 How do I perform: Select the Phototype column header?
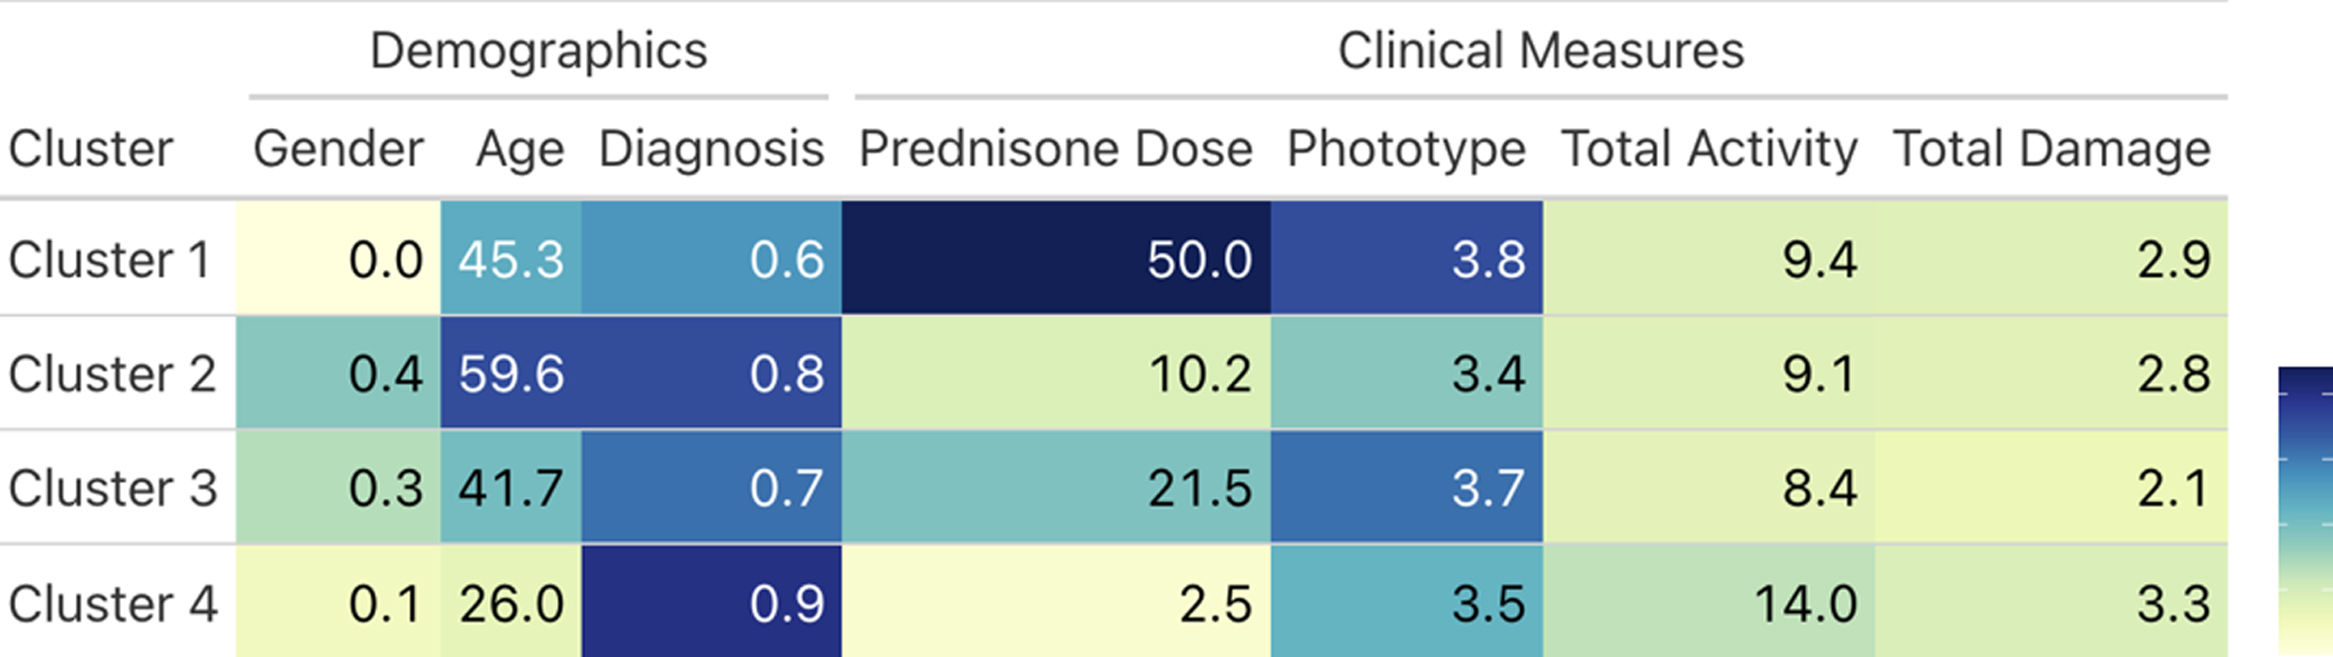[1406, 149]
